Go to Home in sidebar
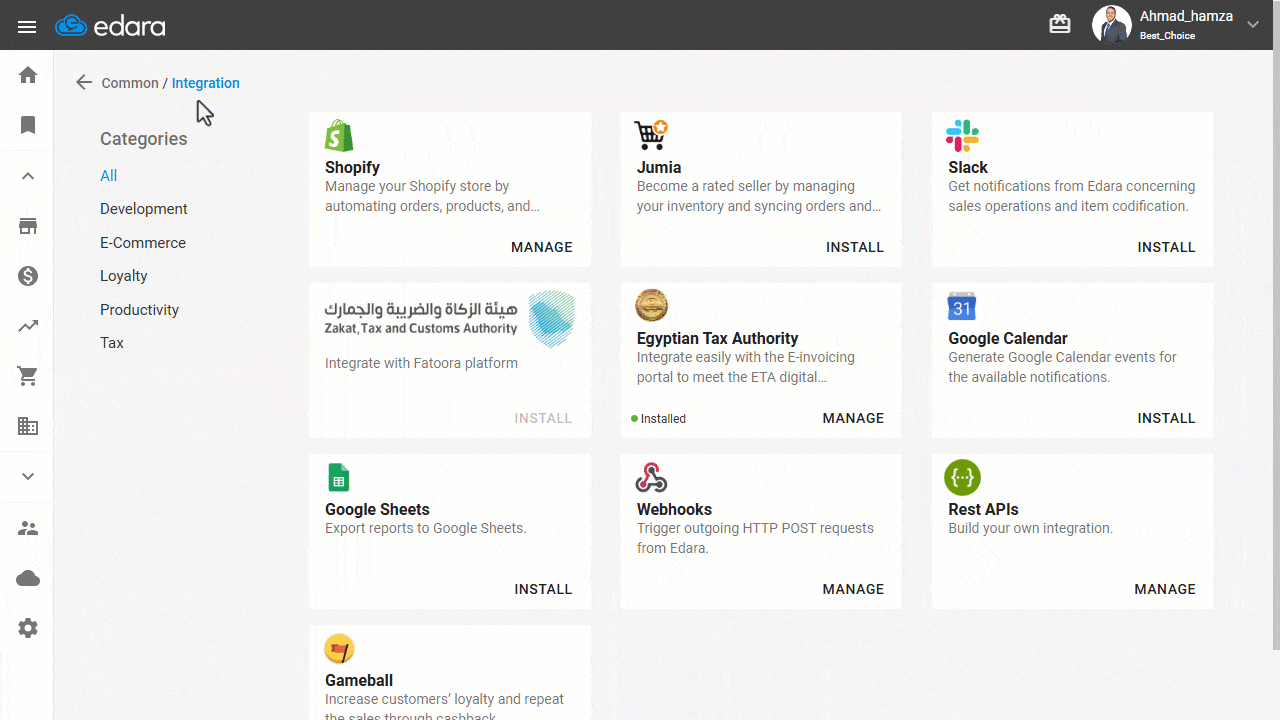 [x=28, y=75]
